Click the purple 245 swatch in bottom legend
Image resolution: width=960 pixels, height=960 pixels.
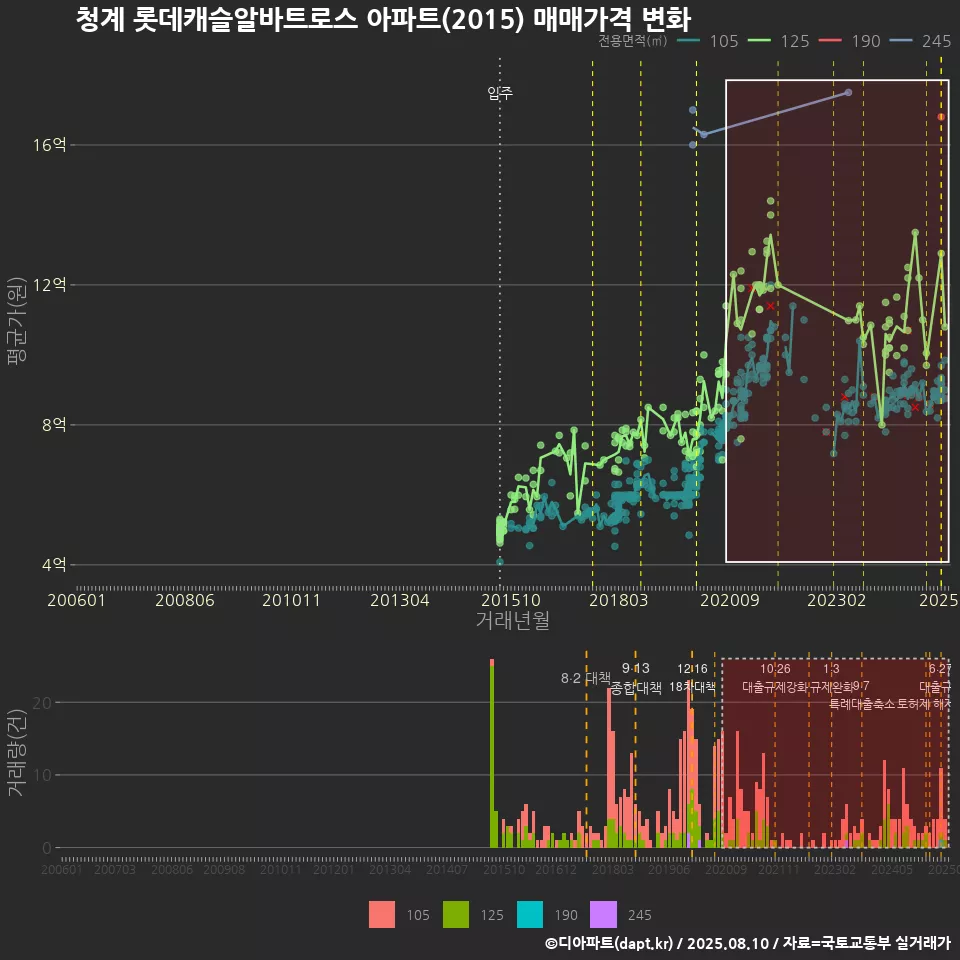click(603, 915)
